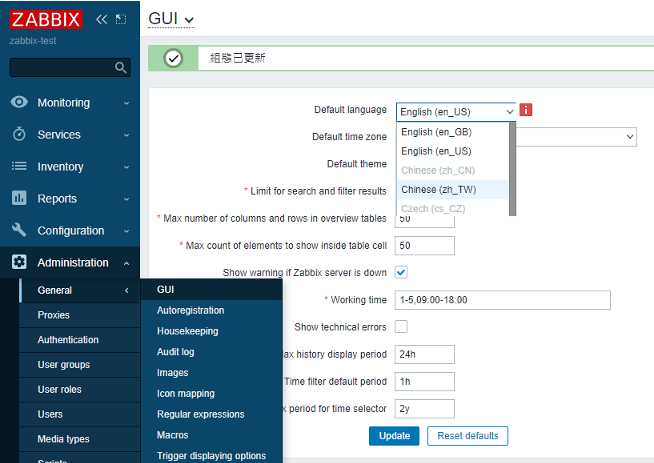The width and height of the screenshot is (654, 463).
Task: Select Regular expressions in General submenu
Action: click(212, 414)
